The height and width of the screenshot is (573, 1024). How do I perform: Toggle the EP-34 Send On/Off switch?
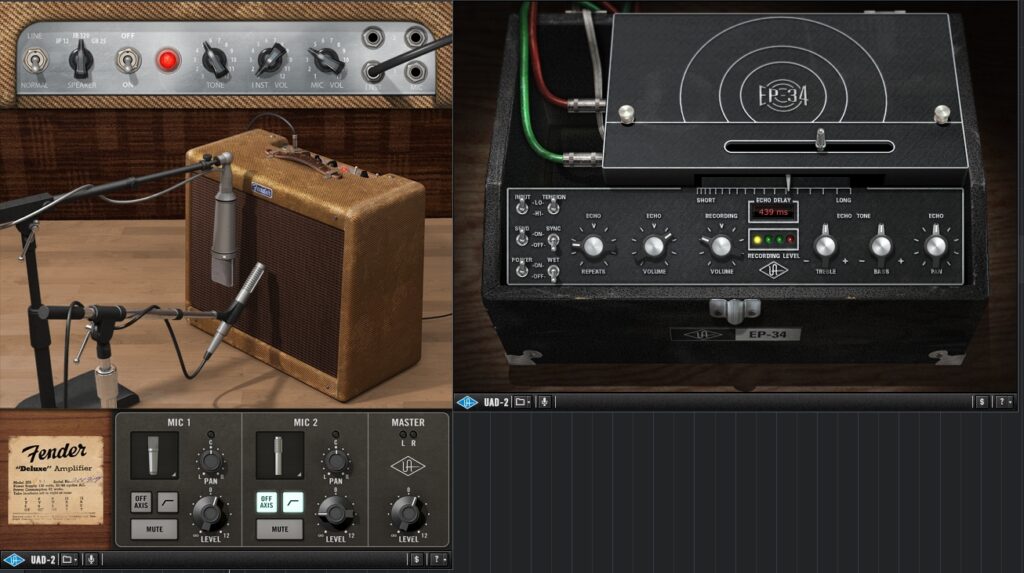(522, 239)
